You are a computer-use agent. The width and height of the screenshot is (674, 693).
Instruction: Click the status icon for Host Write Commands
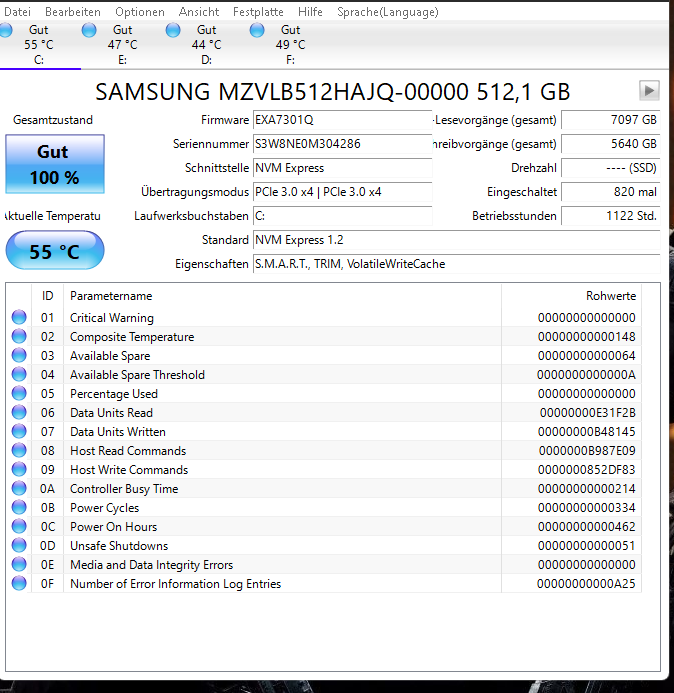[x=19, y=469]
